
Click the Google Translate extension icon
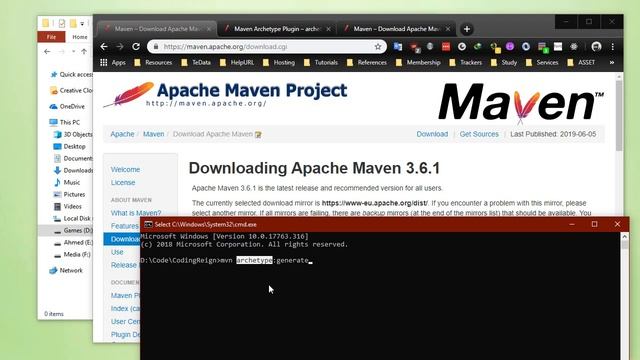pos(398,47)
